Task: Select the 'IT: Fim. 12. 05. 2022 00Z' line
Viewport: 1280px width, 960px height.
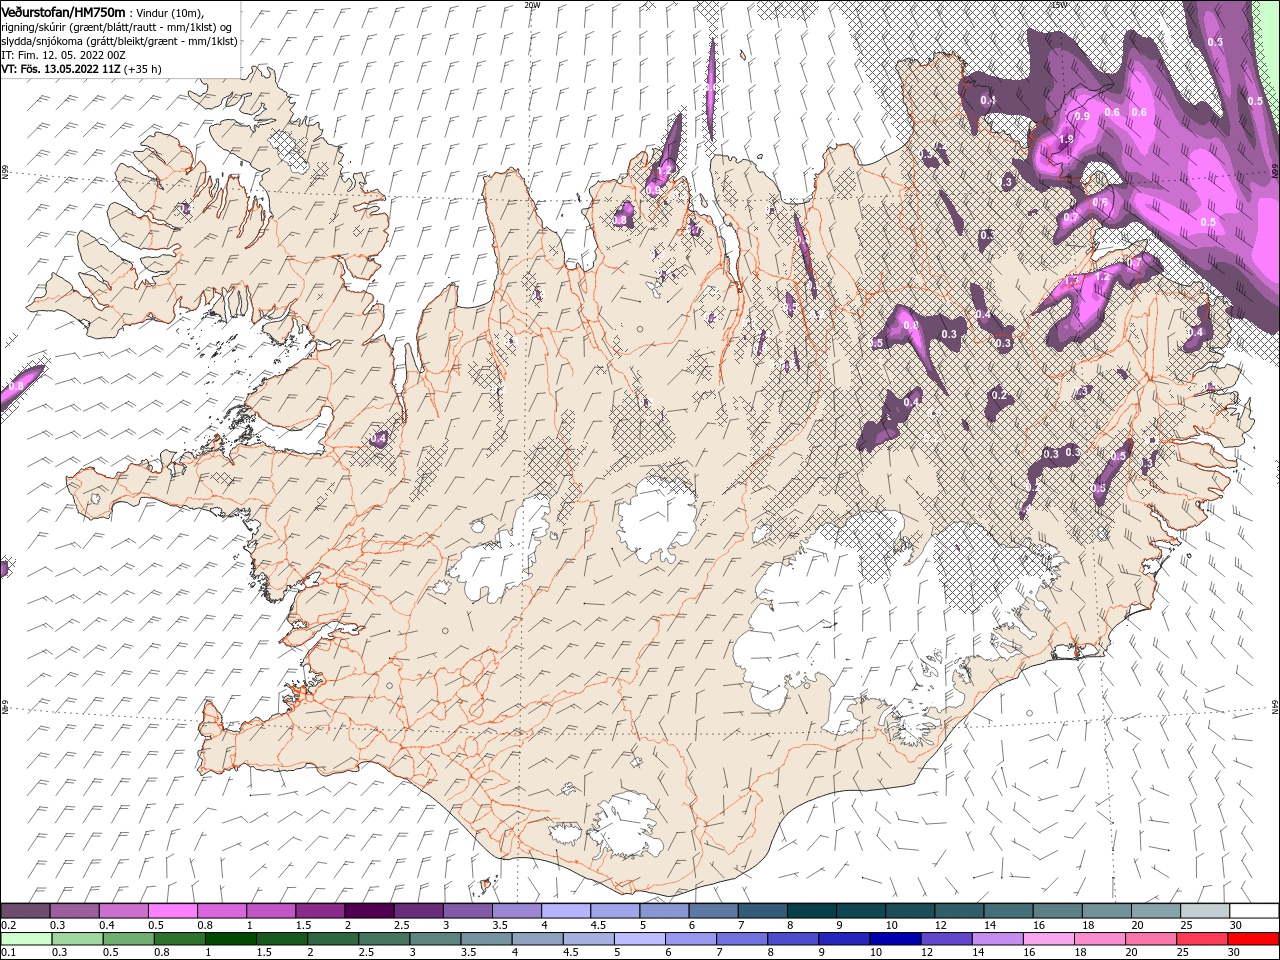Action: [x=64, y=55]
